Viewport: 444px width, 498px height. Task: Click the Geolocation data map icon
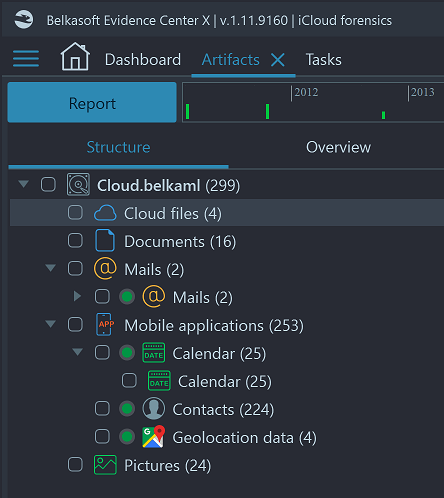[x=154, y=436]
